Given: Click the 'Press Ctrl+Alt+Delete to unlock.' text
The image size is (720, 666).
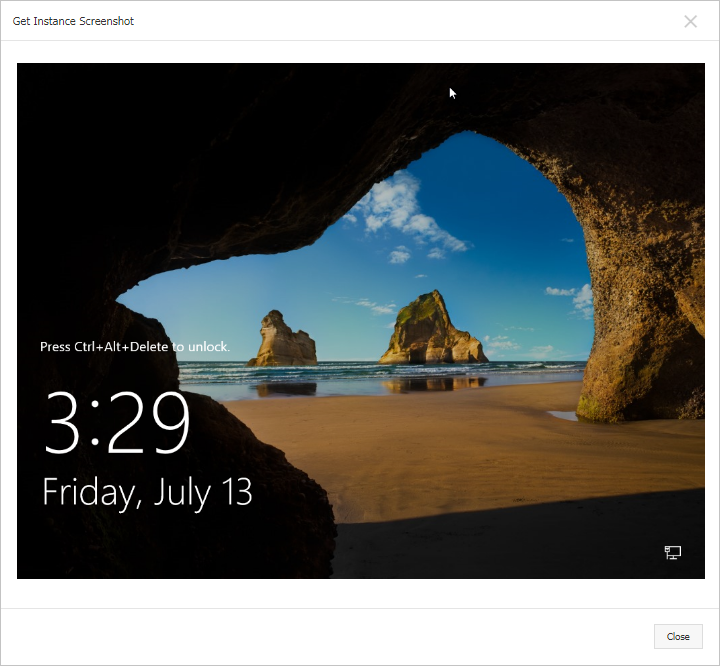Looking at the screenshot, I should (135, 347).
